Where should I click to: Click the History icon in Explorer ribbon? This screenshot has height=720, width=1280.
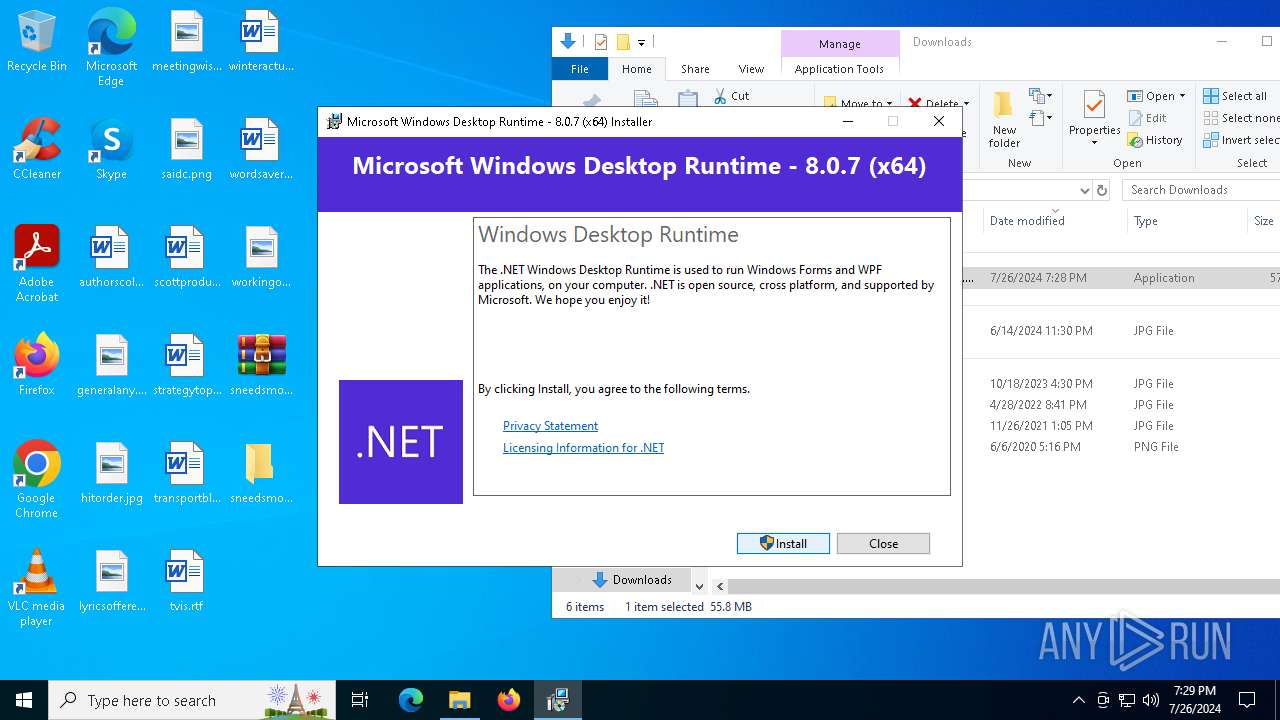[1135, 140]
